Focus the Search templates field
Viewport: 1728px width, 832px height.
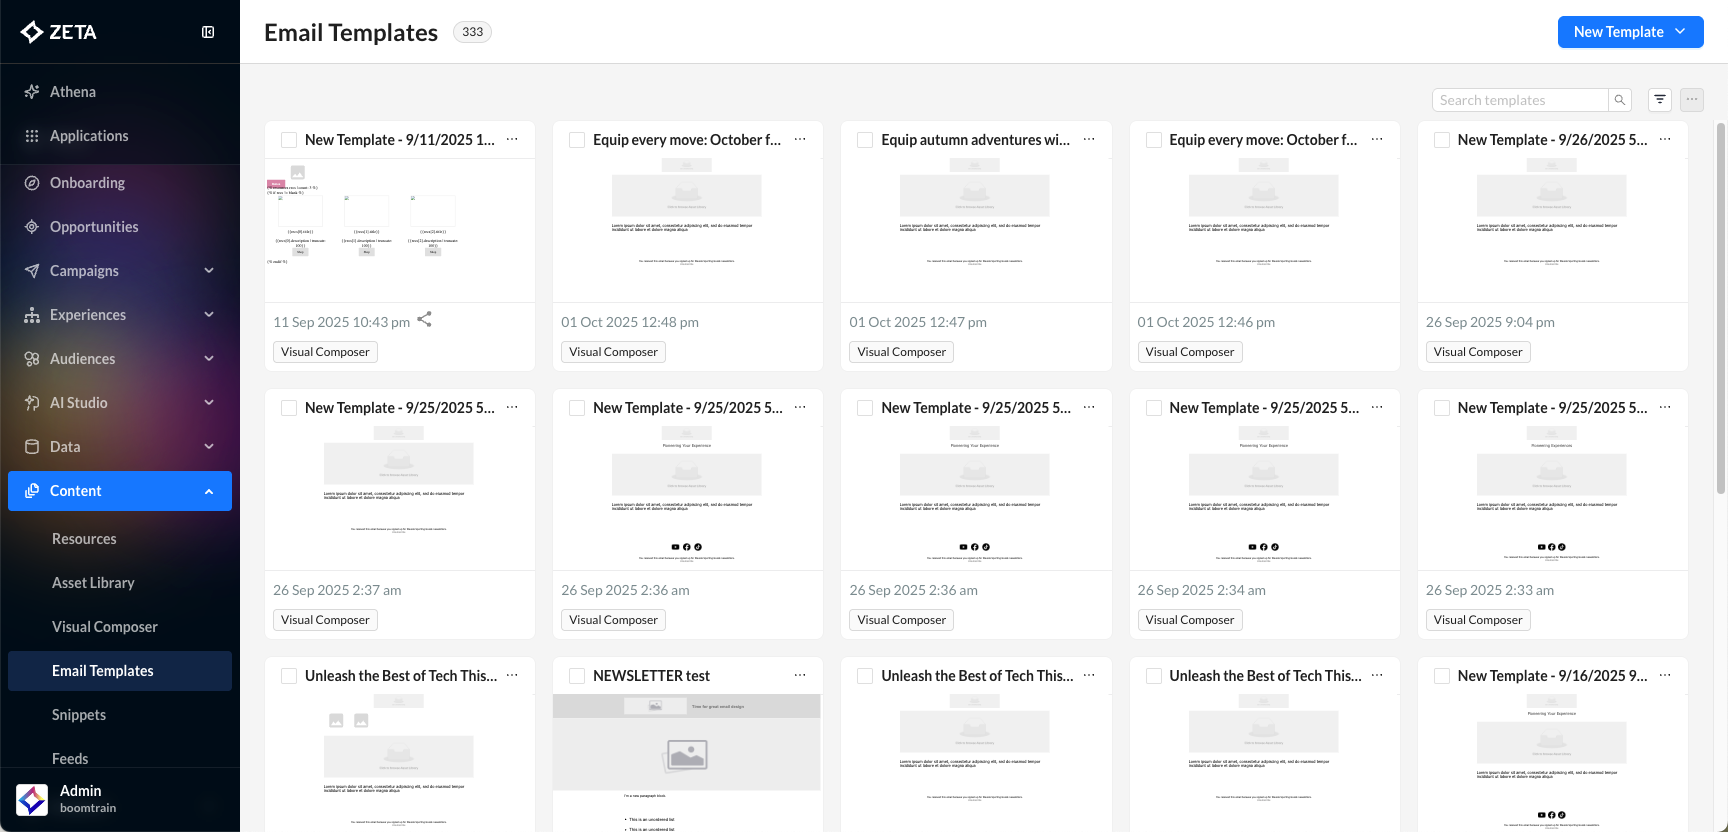[x=1520, y=100]
